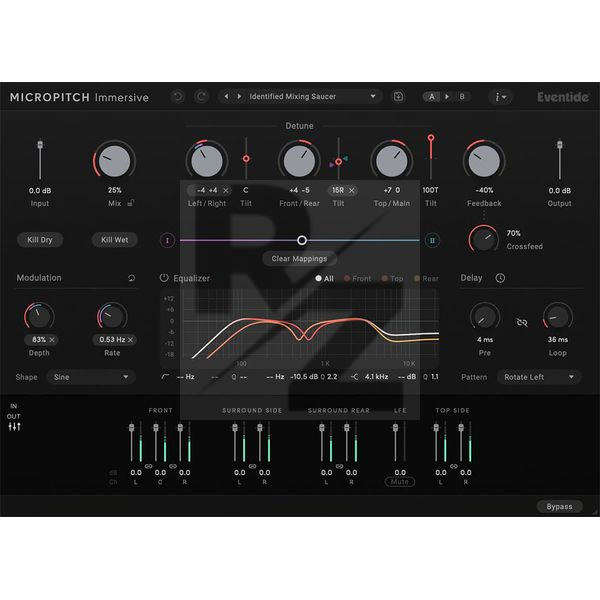The height and width of the screenshot is (600, 600).
Task: Click the Identified Mixing Saucer preset name
Action: 293,96
